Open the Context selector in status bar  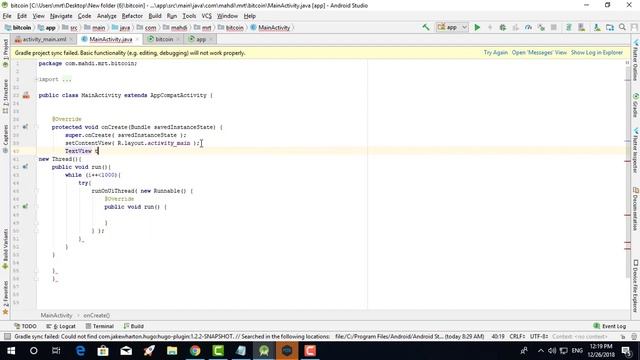pos(580,336)
